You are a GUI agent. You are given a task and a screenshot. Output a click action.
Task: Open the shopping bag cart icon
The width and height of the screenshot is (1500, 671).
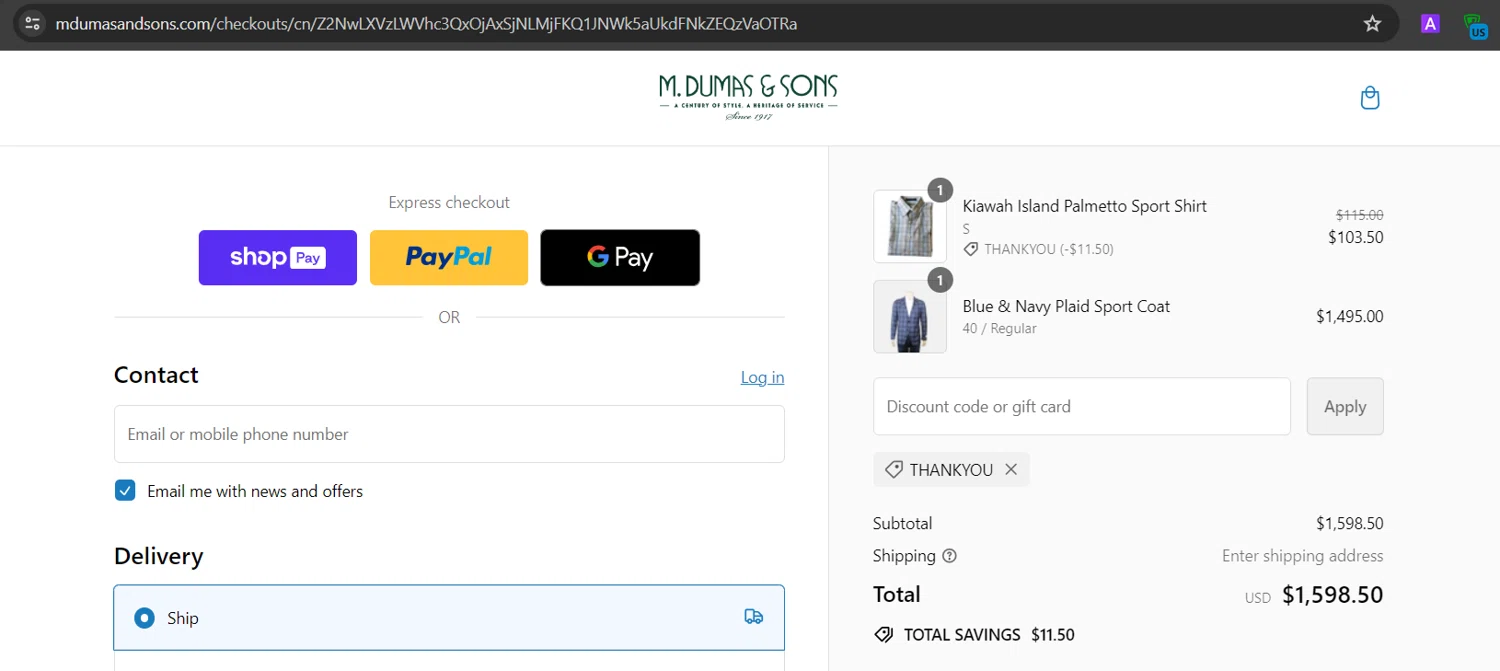[1370, 98]
